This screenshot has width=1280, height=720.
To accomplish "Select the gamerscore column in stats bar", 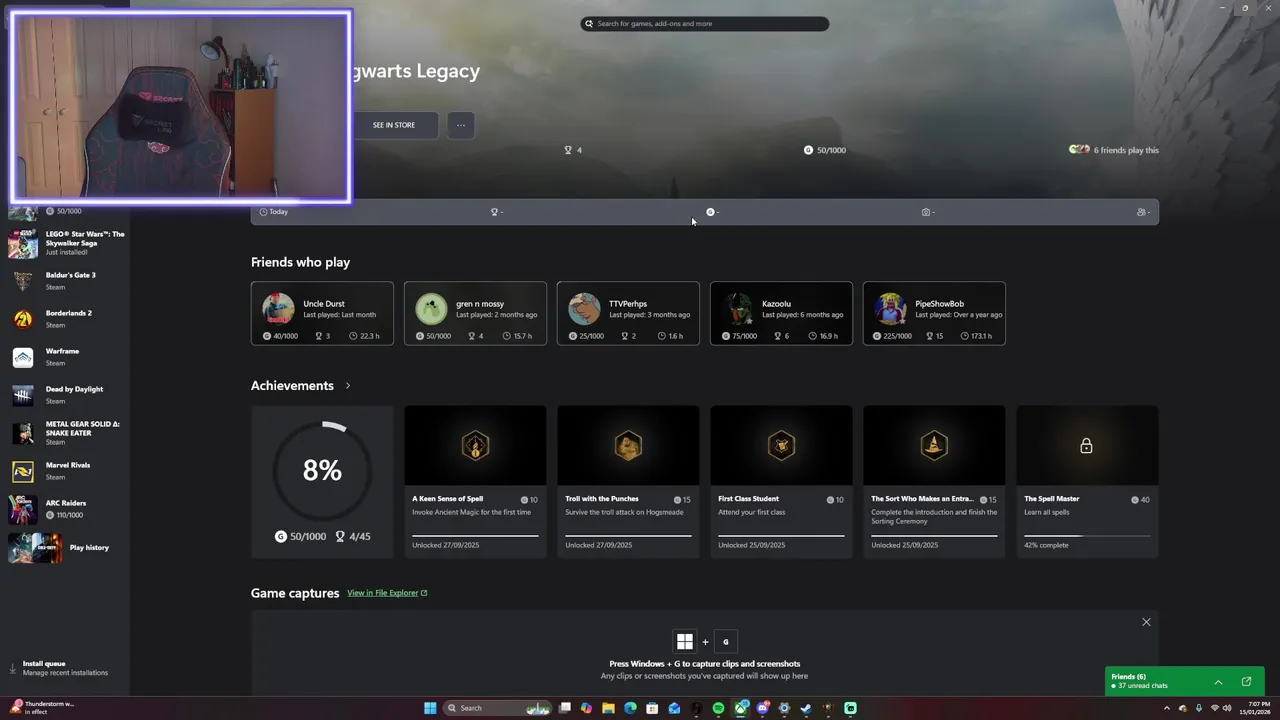I will point(712,212).
